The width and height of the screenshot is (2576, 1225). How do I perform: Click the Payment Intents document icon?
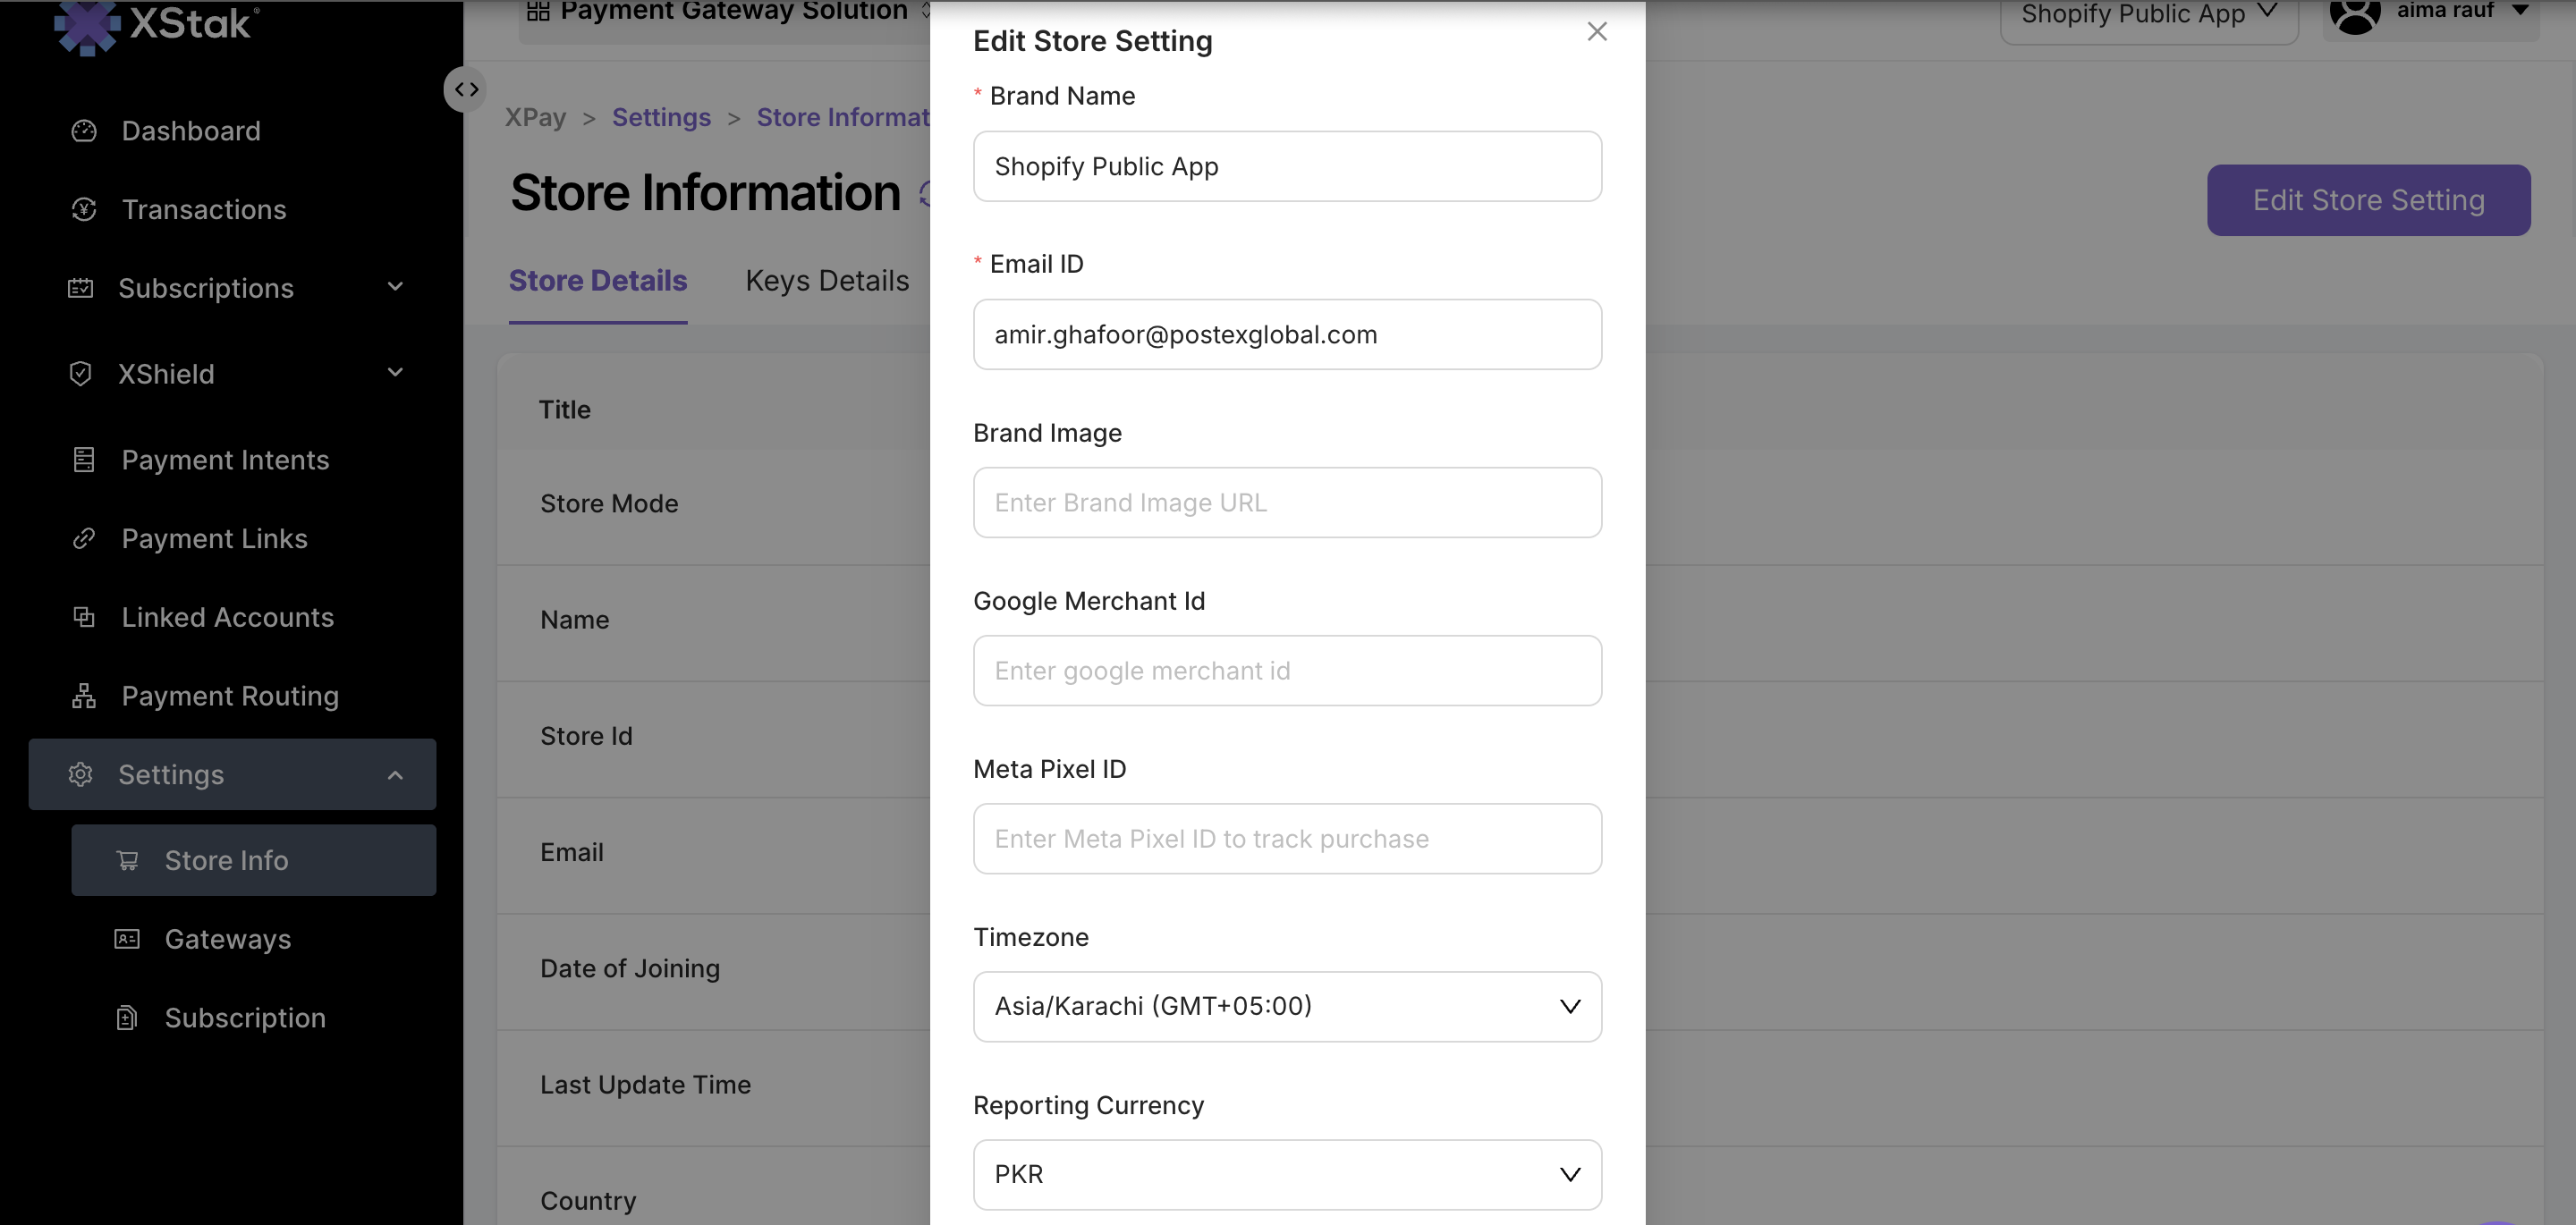[84, 460]
